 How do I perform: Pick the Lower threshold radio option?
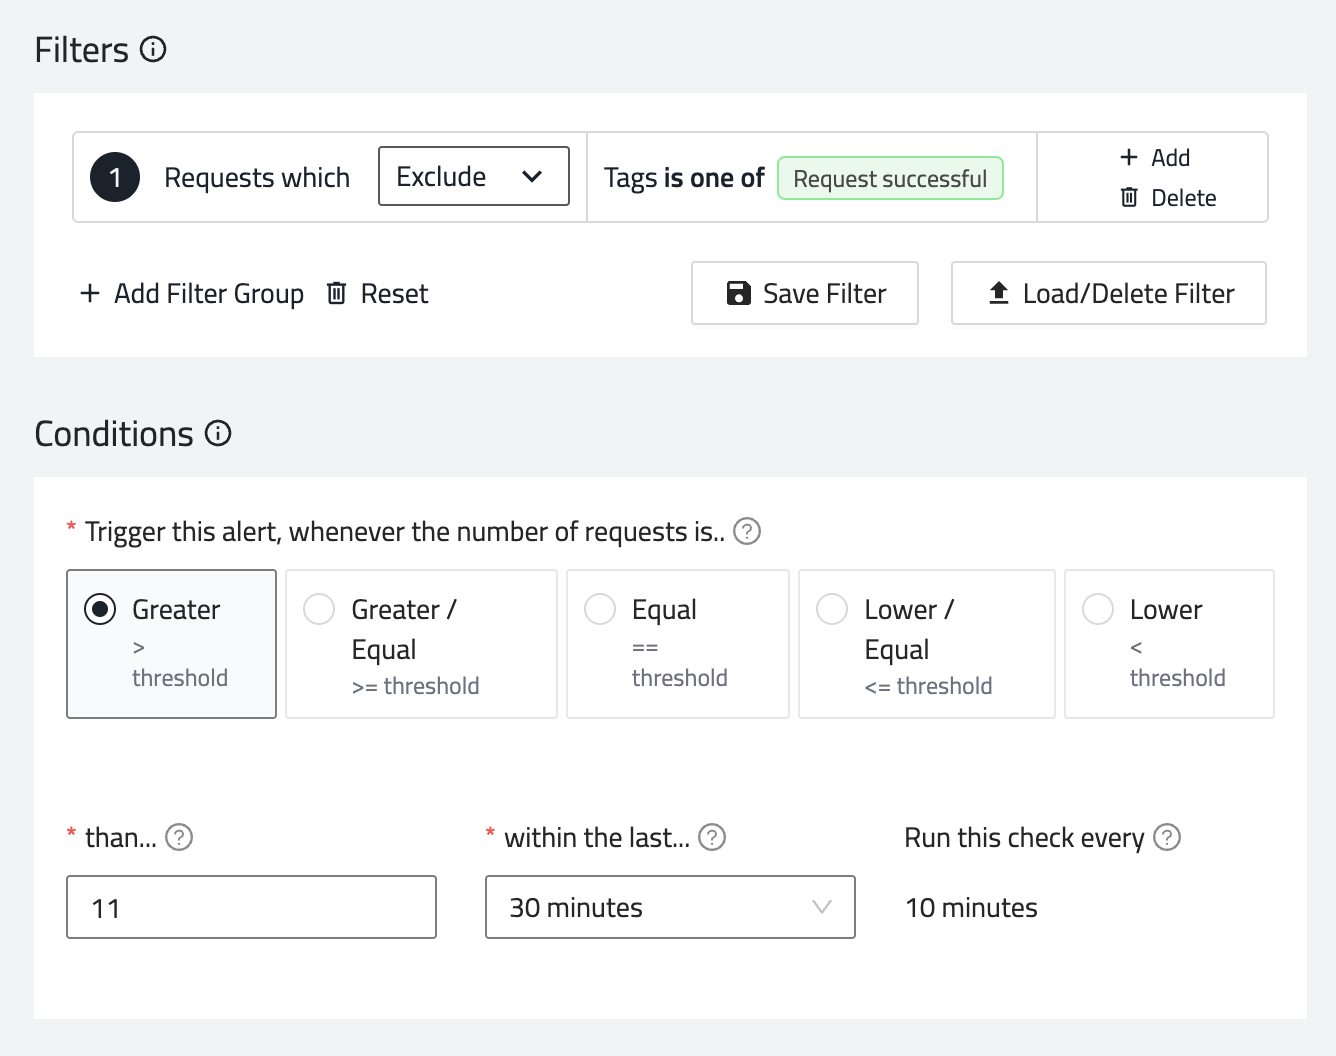click(x=1098, y=609)
